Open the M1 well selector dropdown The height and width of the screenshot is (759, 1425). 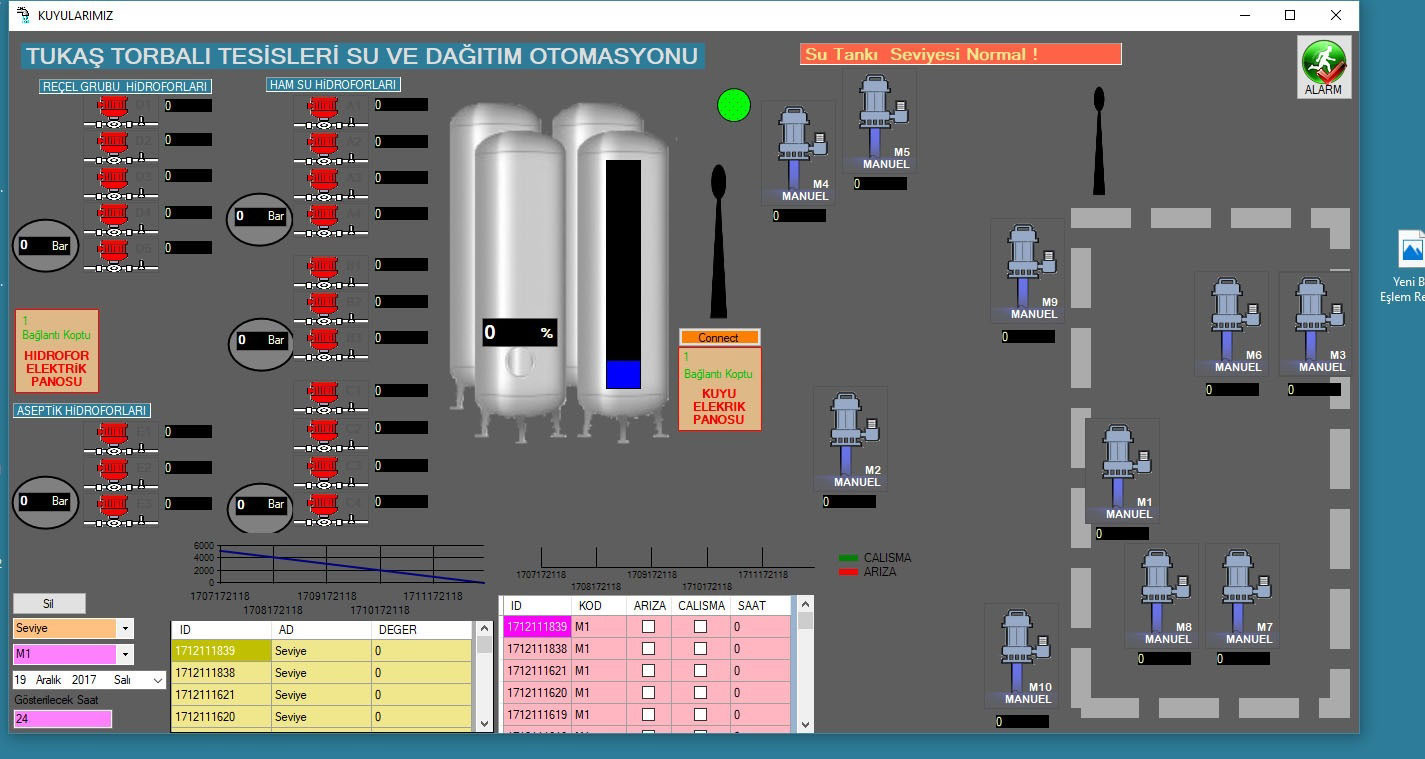coord(125,654)
